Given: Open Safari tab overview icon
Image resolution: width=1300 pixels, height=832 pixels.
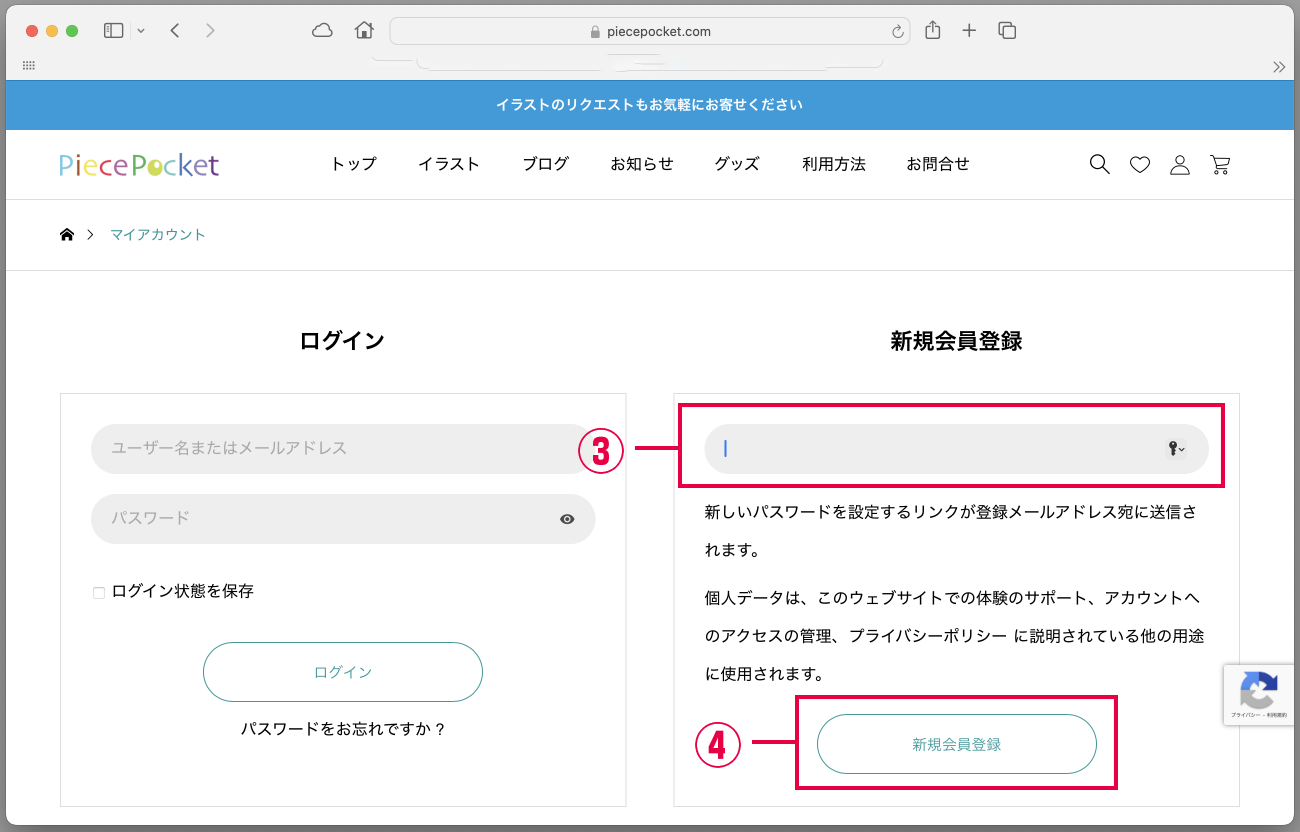Looking at the screenshot, I should [x=1007, y=31].
